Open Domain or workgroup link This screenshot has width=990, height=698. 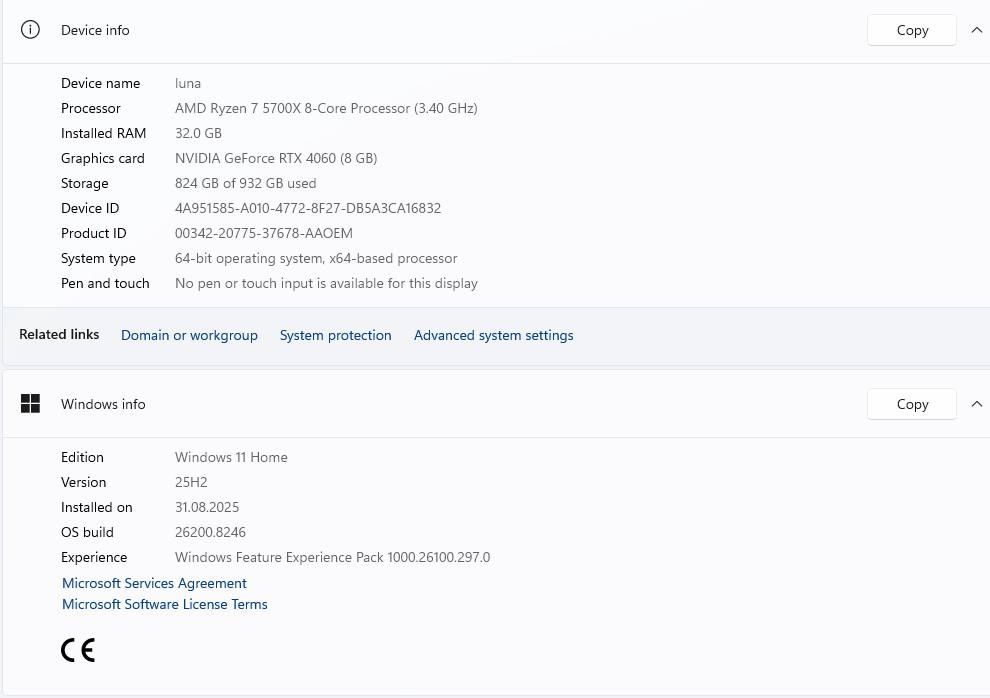189,335
